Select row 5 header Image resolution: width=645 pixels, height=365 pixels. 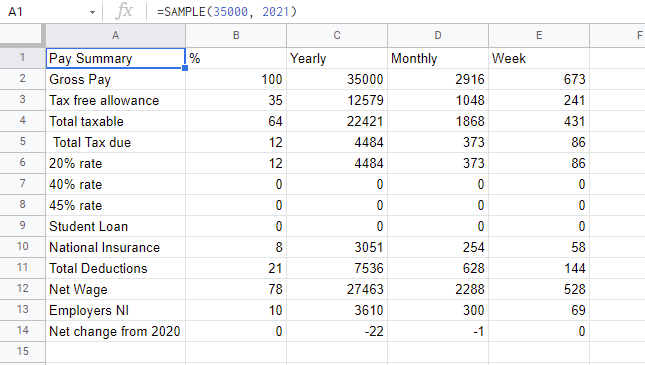pyautogui.click(x=23, y=142)
